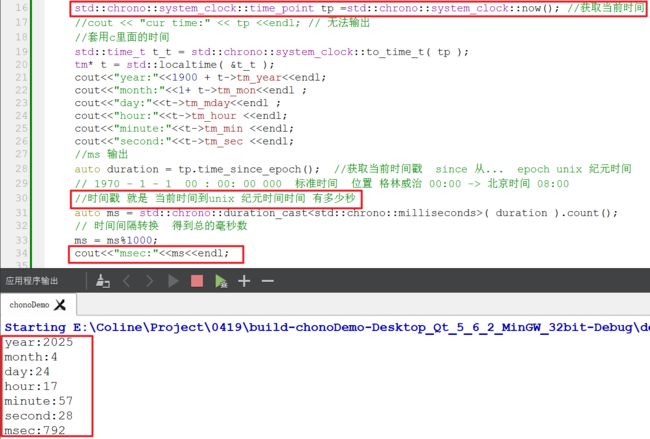The height and width of the screenshot is (439, 650).
Task: Click output line msec:792
Action: (x=35, y=430)
